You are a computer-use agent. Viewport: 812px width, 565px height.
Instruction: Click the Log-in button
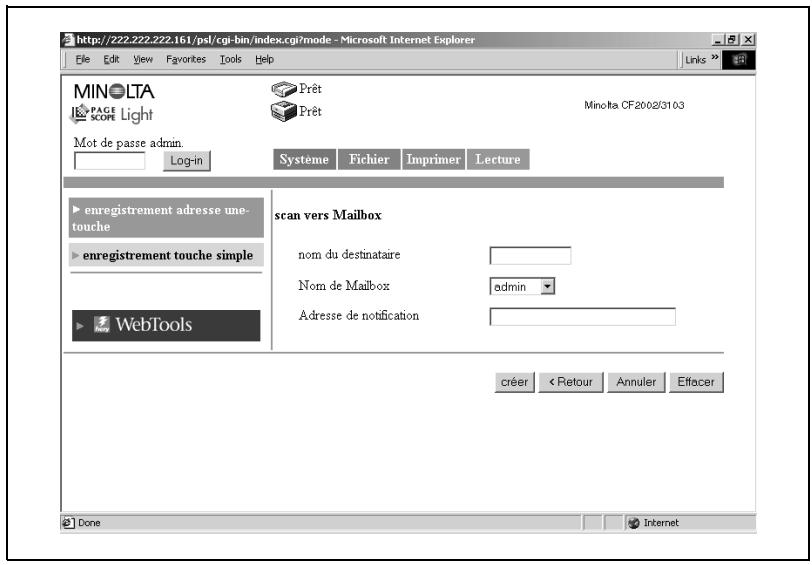186,161
